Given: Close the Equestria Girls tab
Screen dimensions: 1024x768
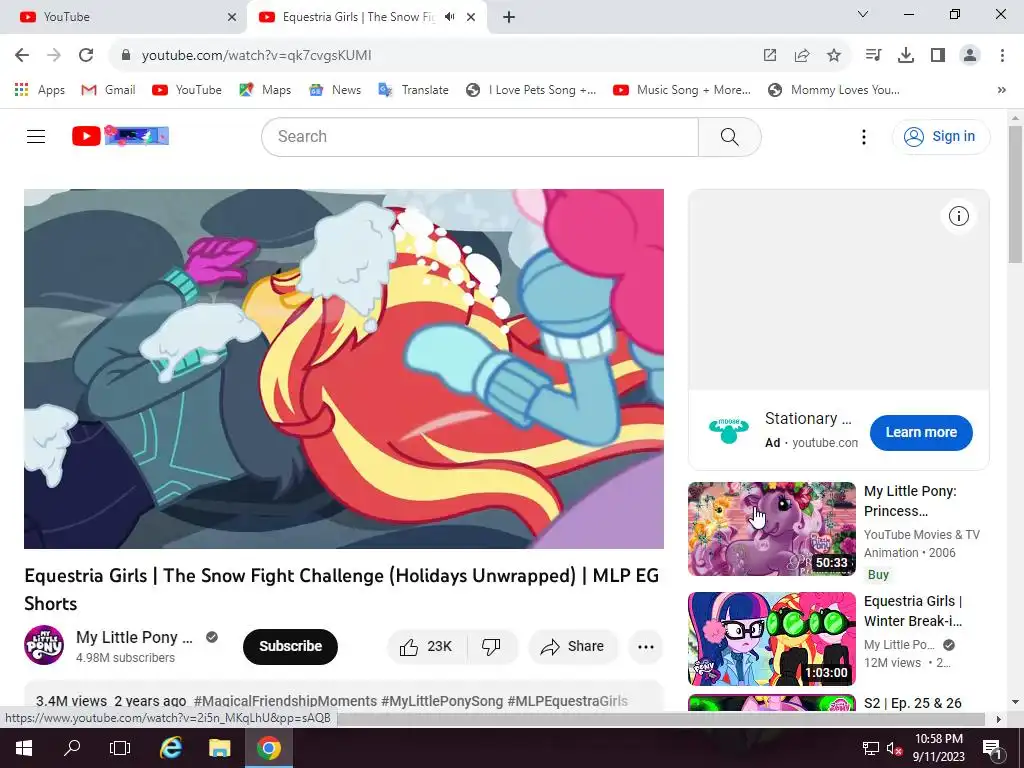Looking at the screenshot, I should (x=471, y=18).
